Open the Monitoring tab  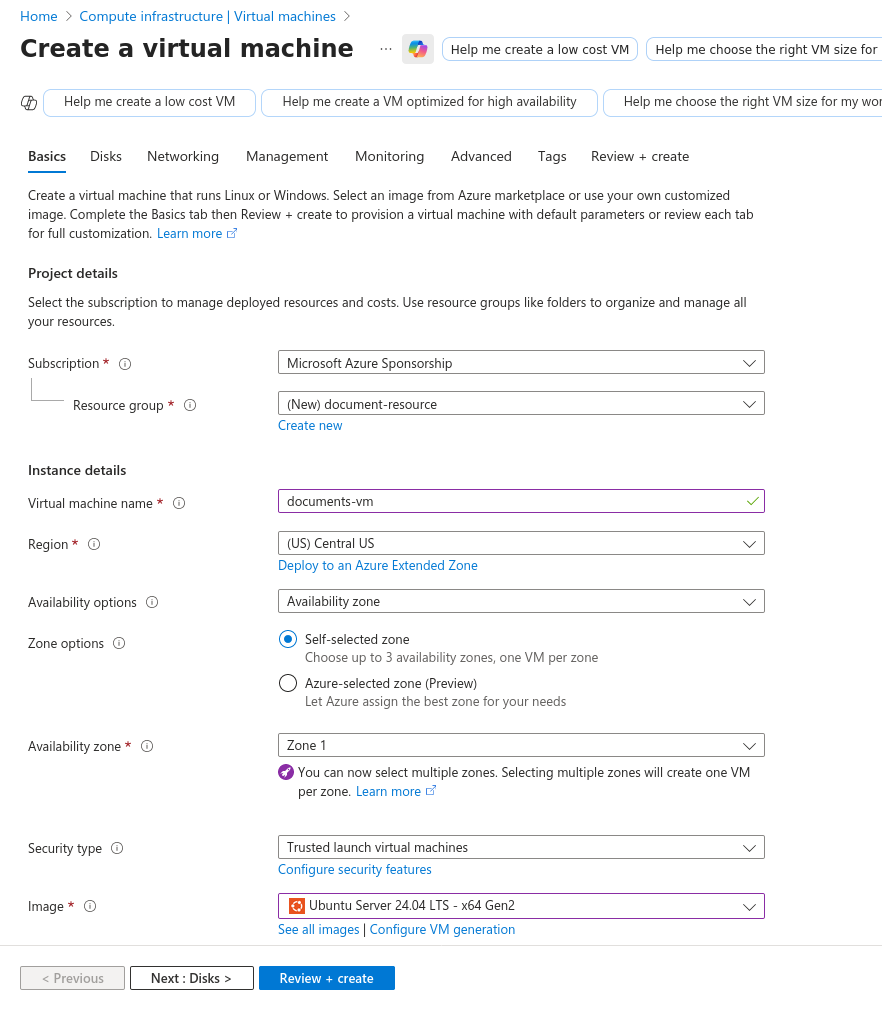390,156
